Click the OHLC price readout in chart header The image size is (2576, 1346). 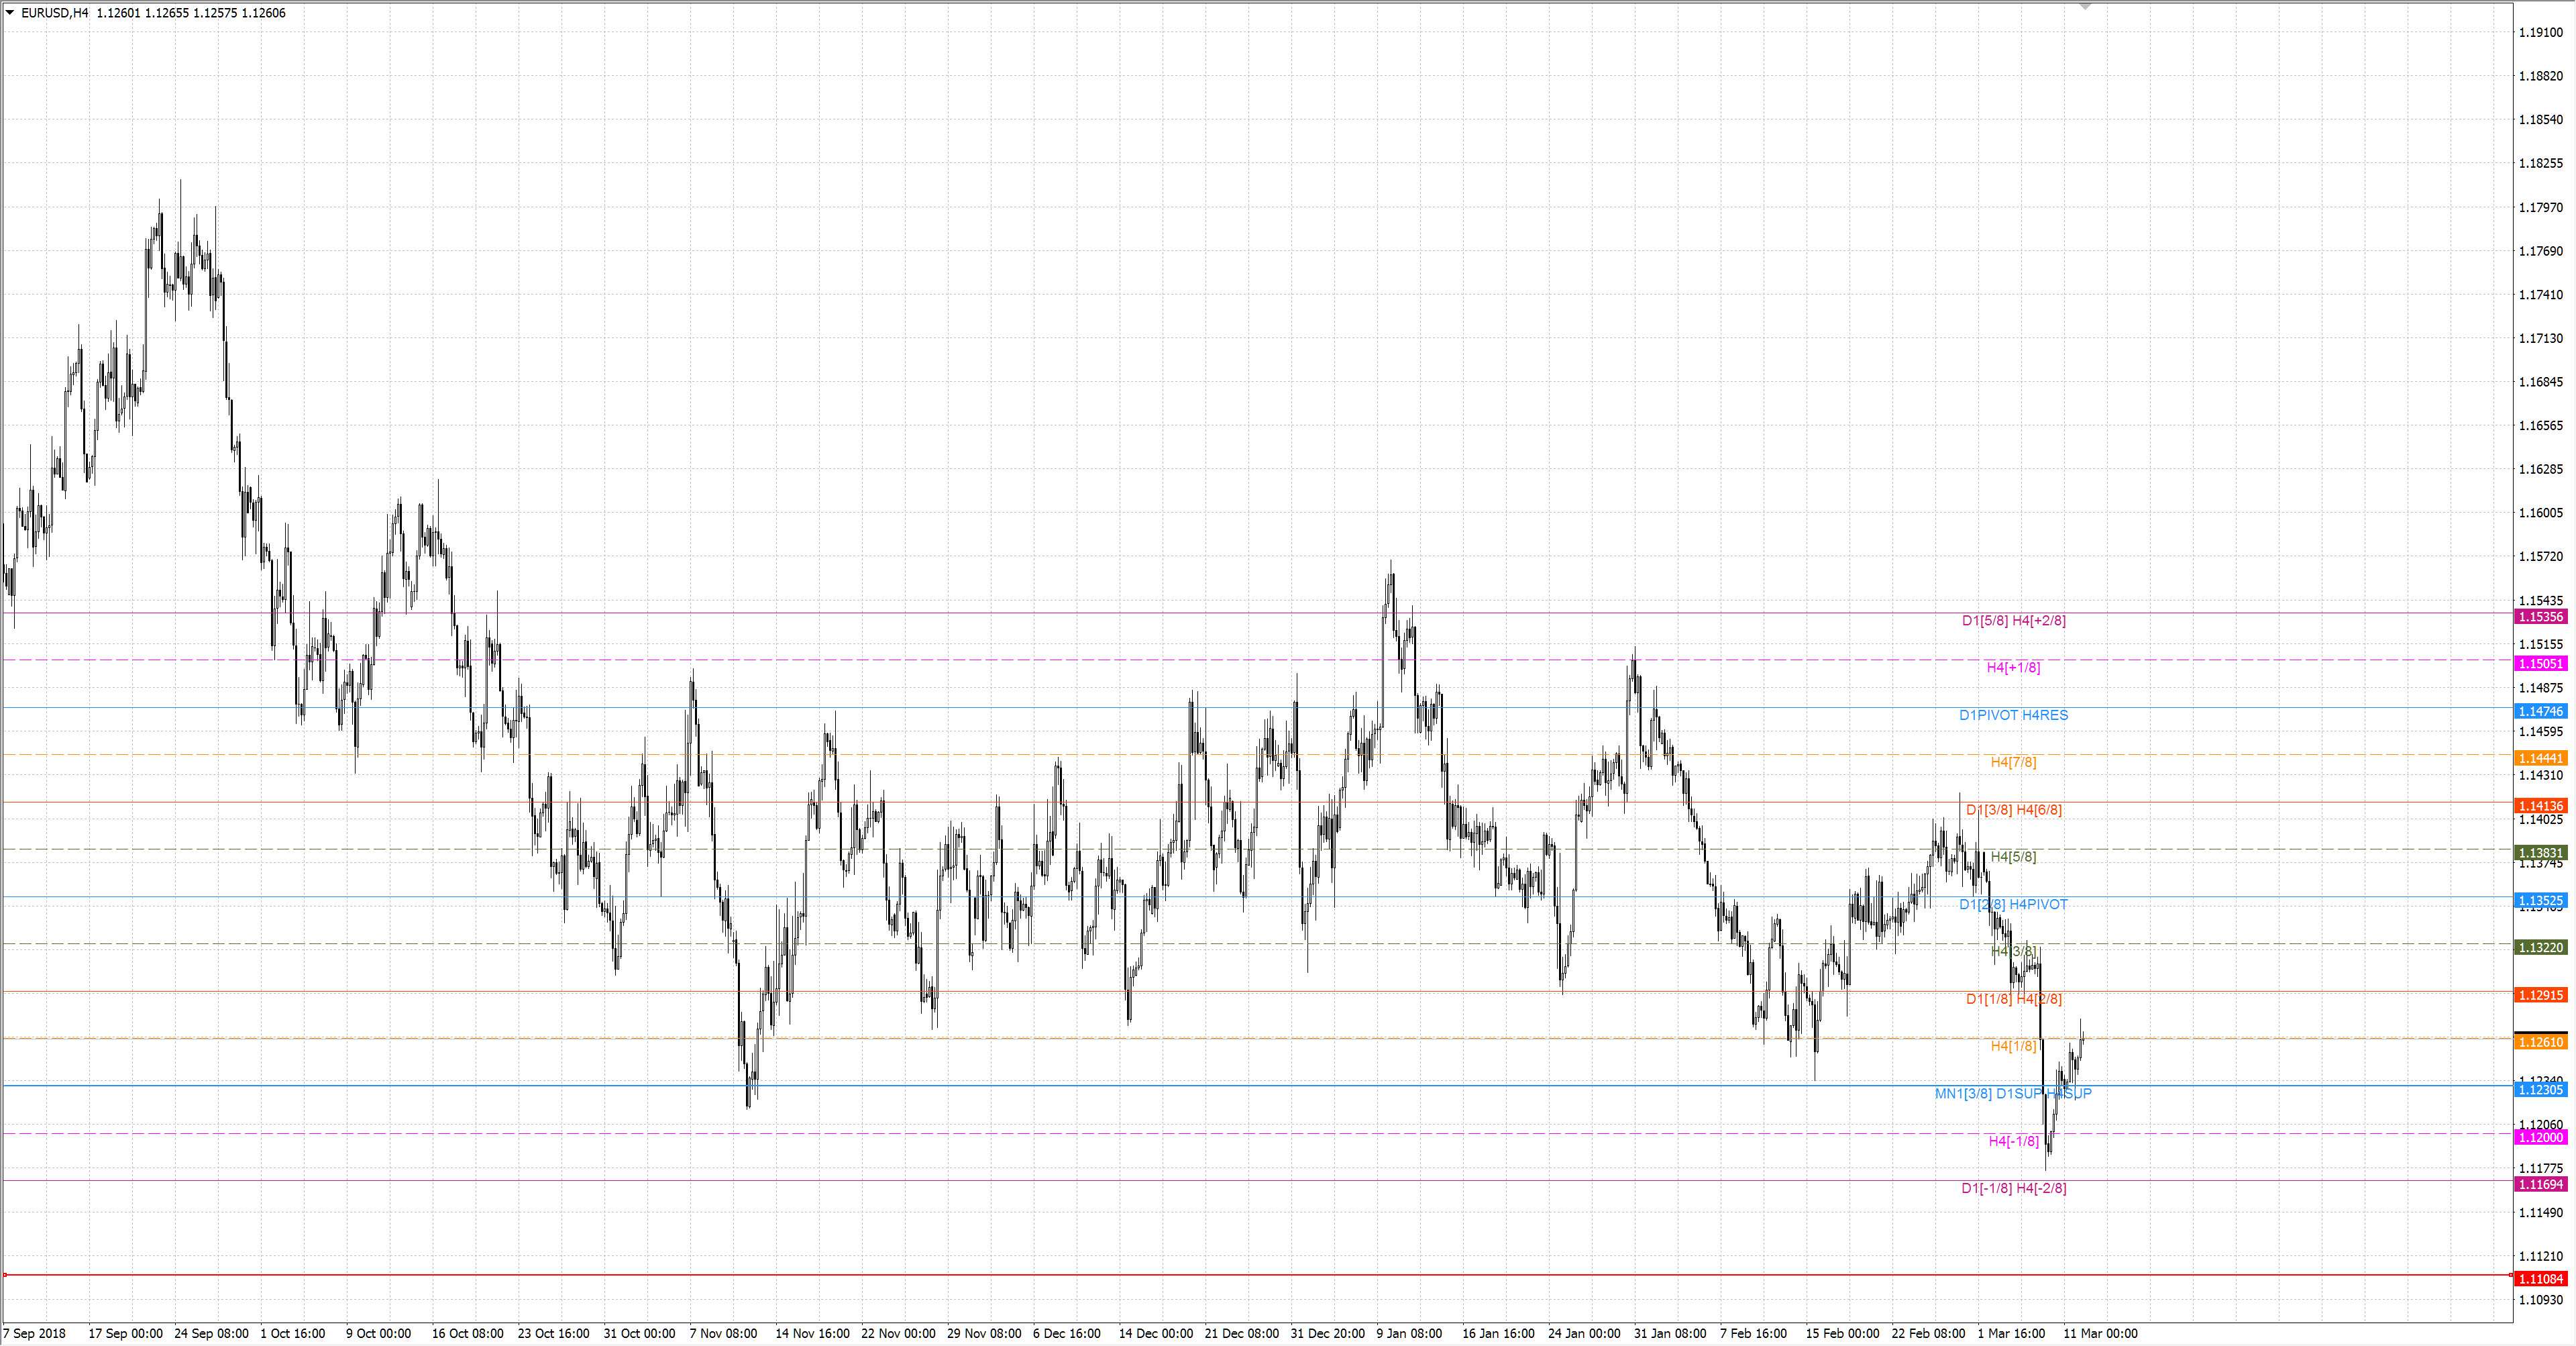point(190,13)
